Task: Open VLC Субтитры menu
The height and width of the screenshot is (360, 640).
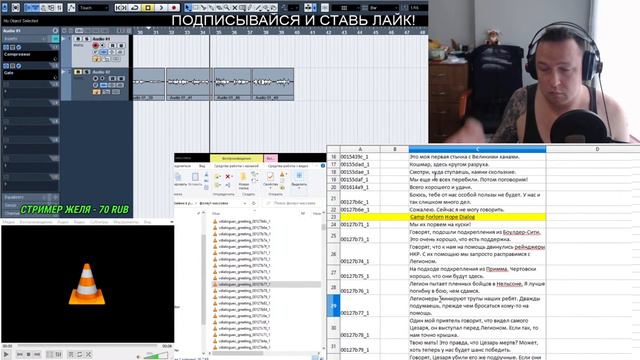Action: (99, 222)
